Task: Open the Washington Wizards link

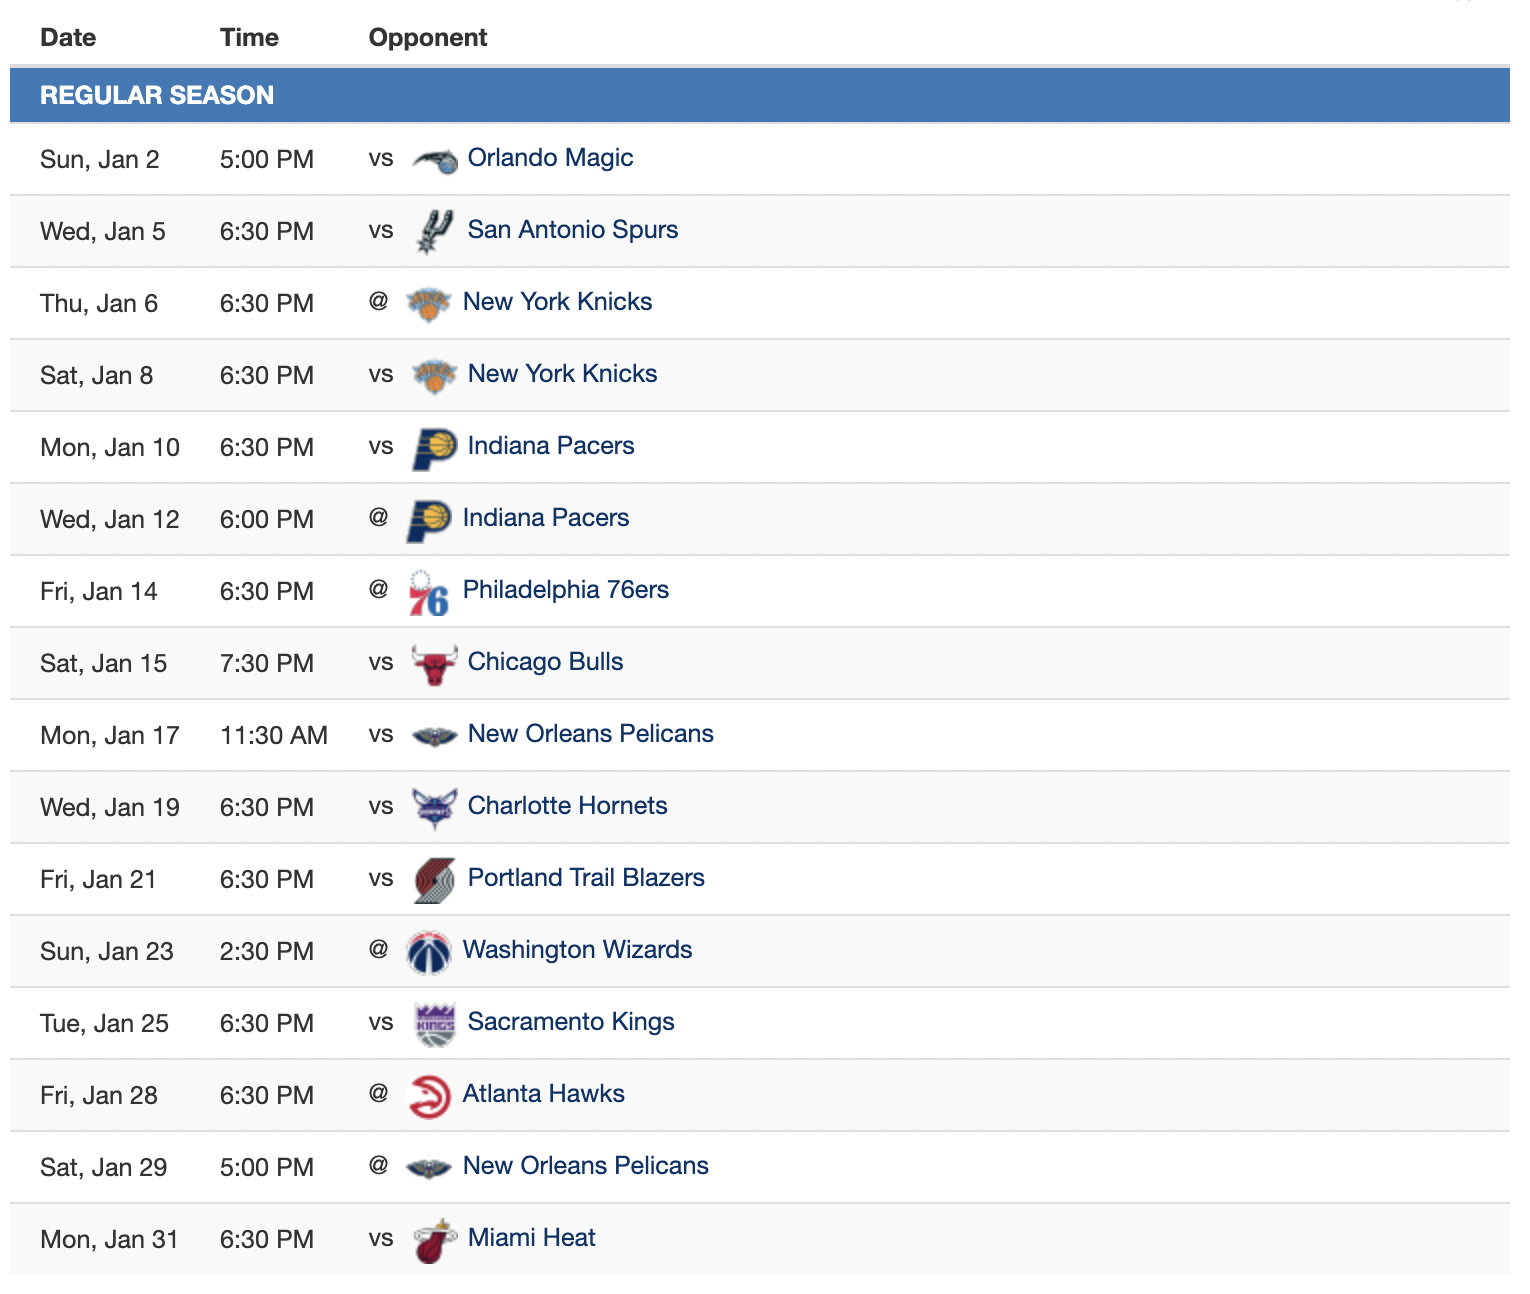Action: point(577,950)
